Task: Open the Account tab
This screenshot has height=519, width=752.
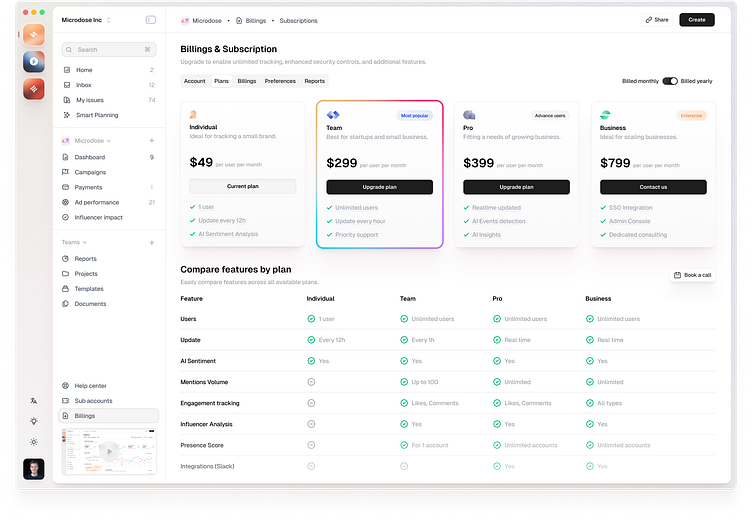Action: tap(194, 81)
